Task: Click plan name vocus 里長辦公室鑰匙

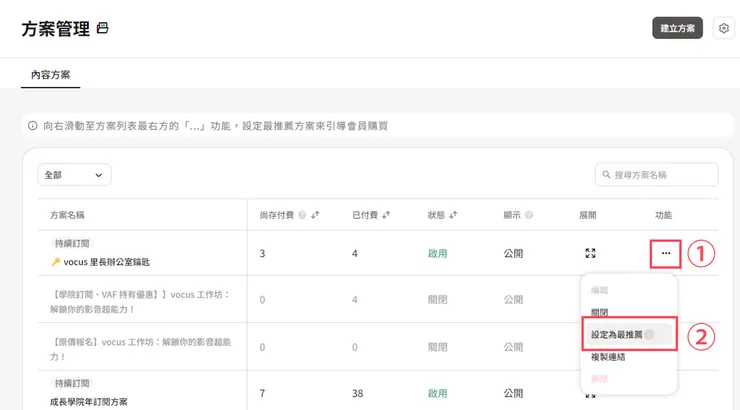Action: 107,262
